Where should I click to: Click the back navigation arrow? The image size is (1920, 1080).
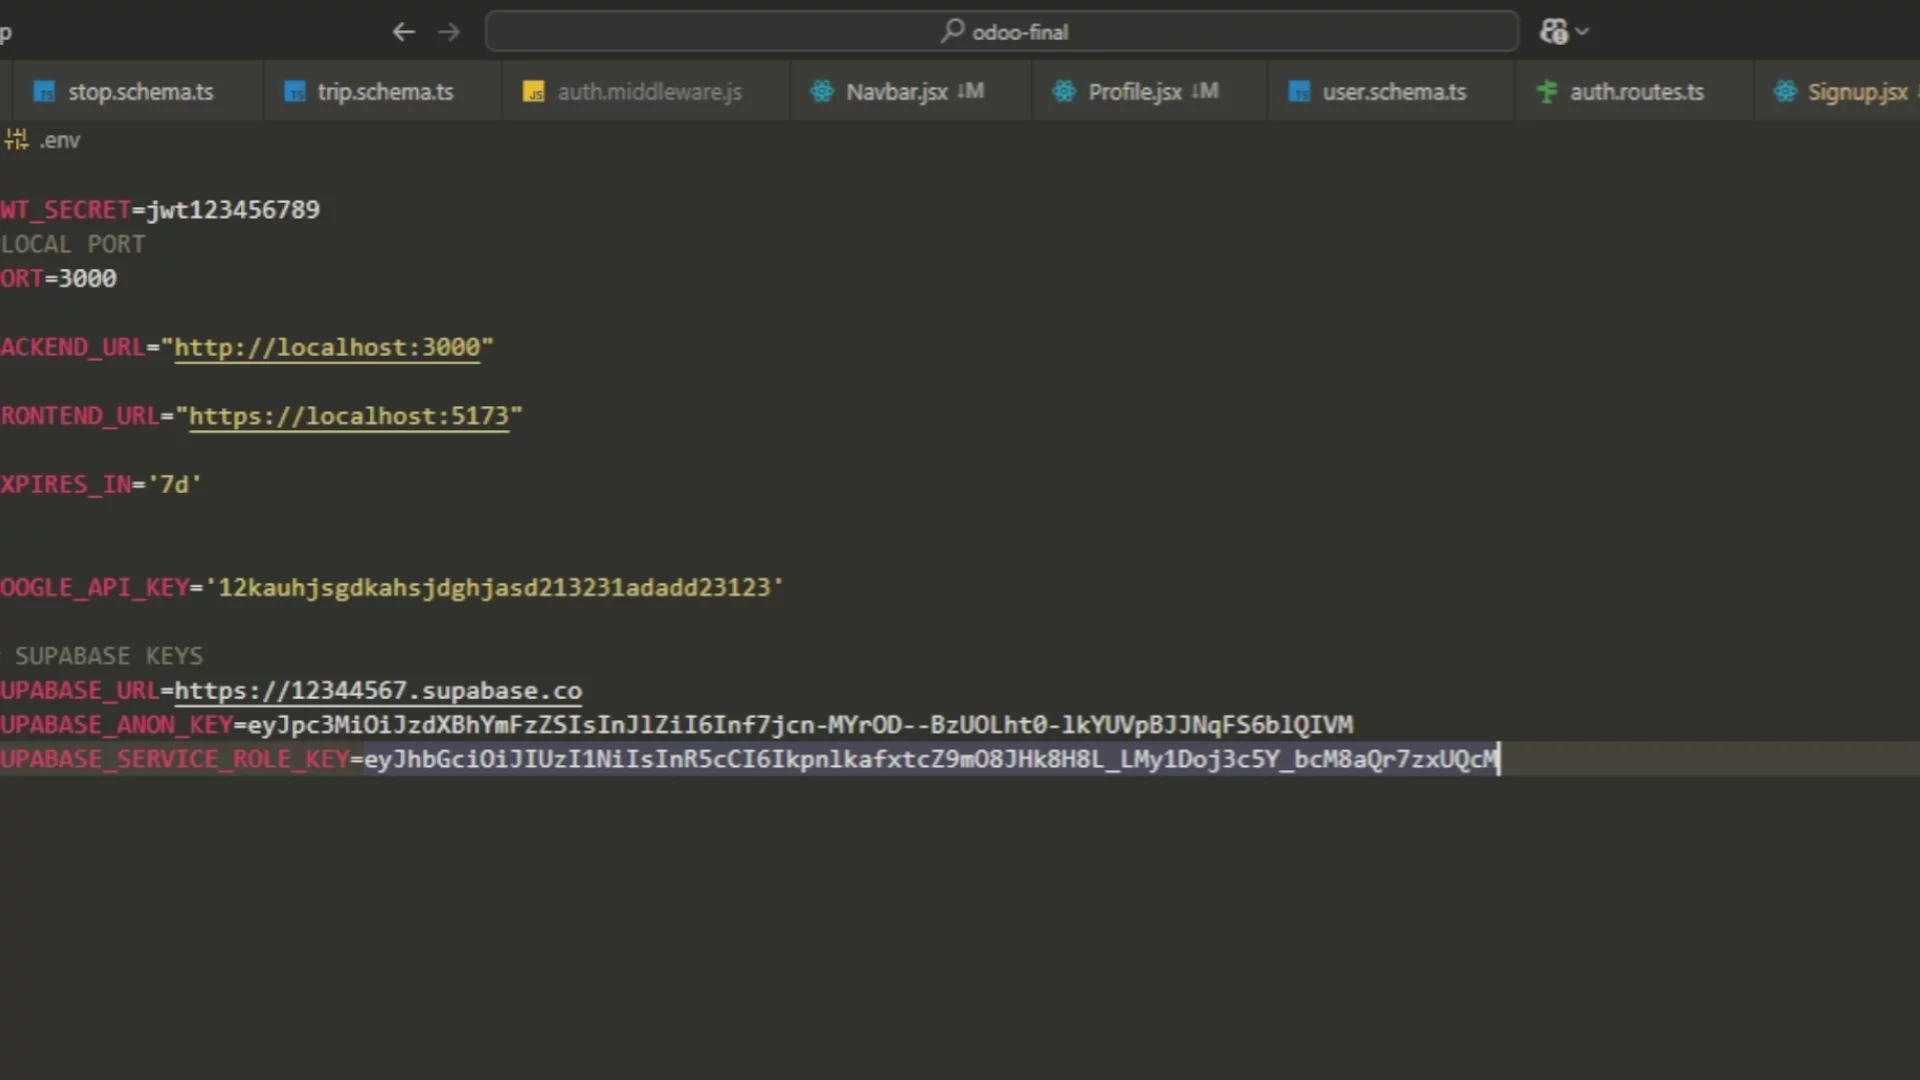(403, 31)
